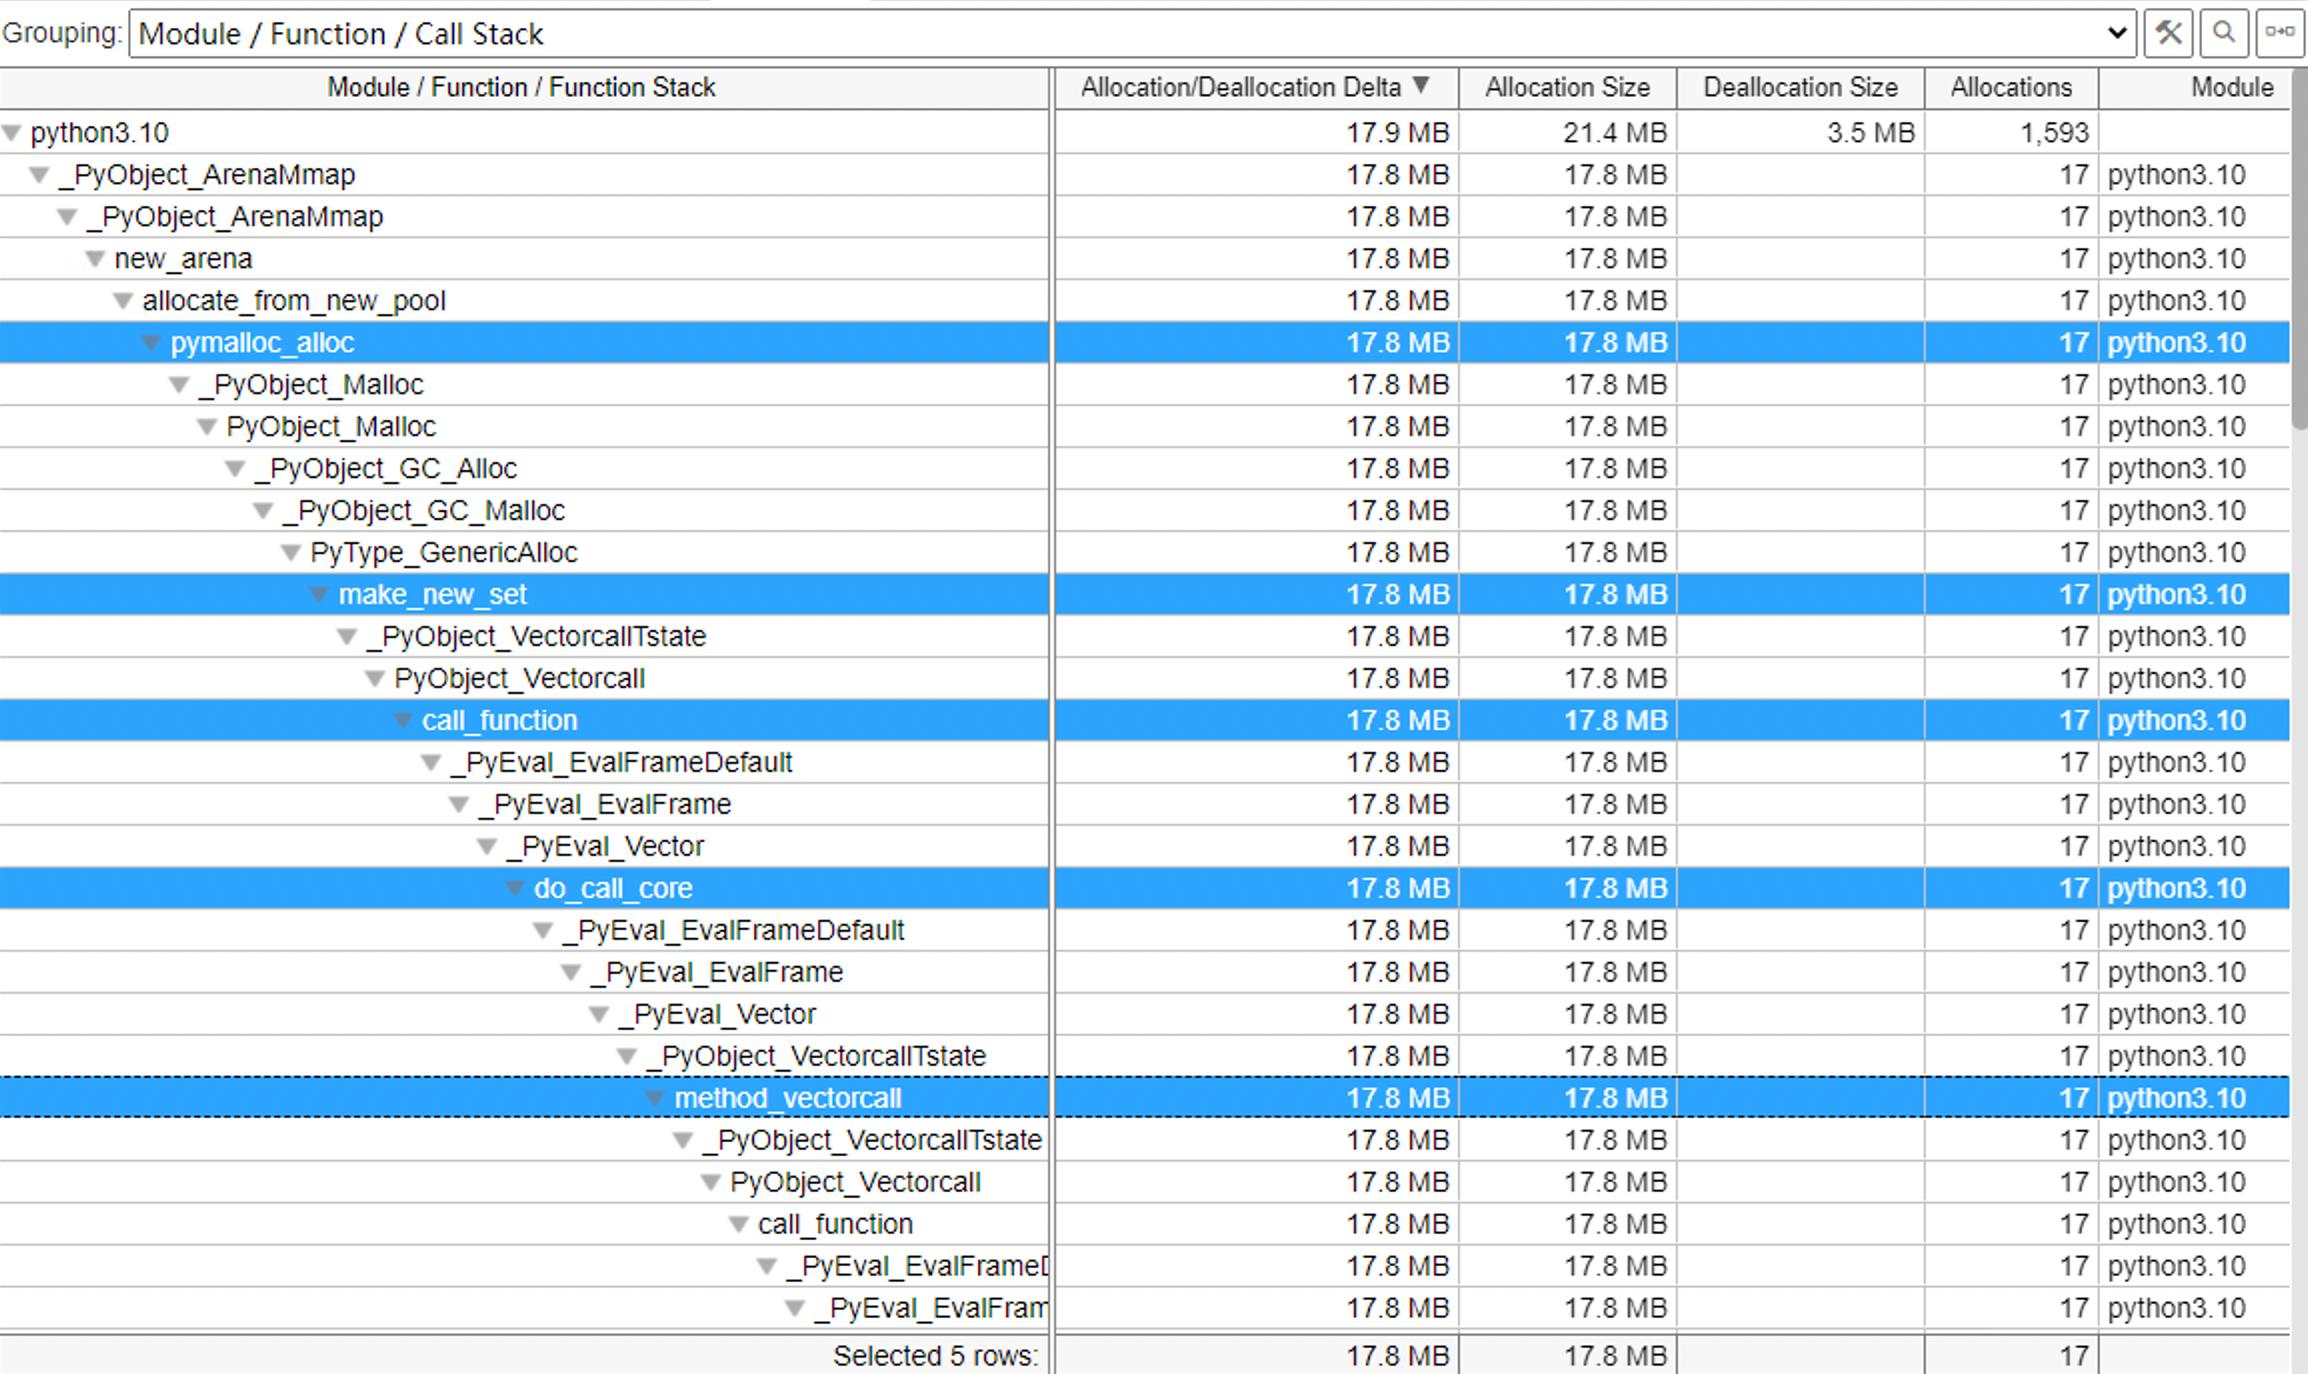Collapse the PyType_GenericAlloc branch
The image size is (2308, 1374).
coord(291,551)
